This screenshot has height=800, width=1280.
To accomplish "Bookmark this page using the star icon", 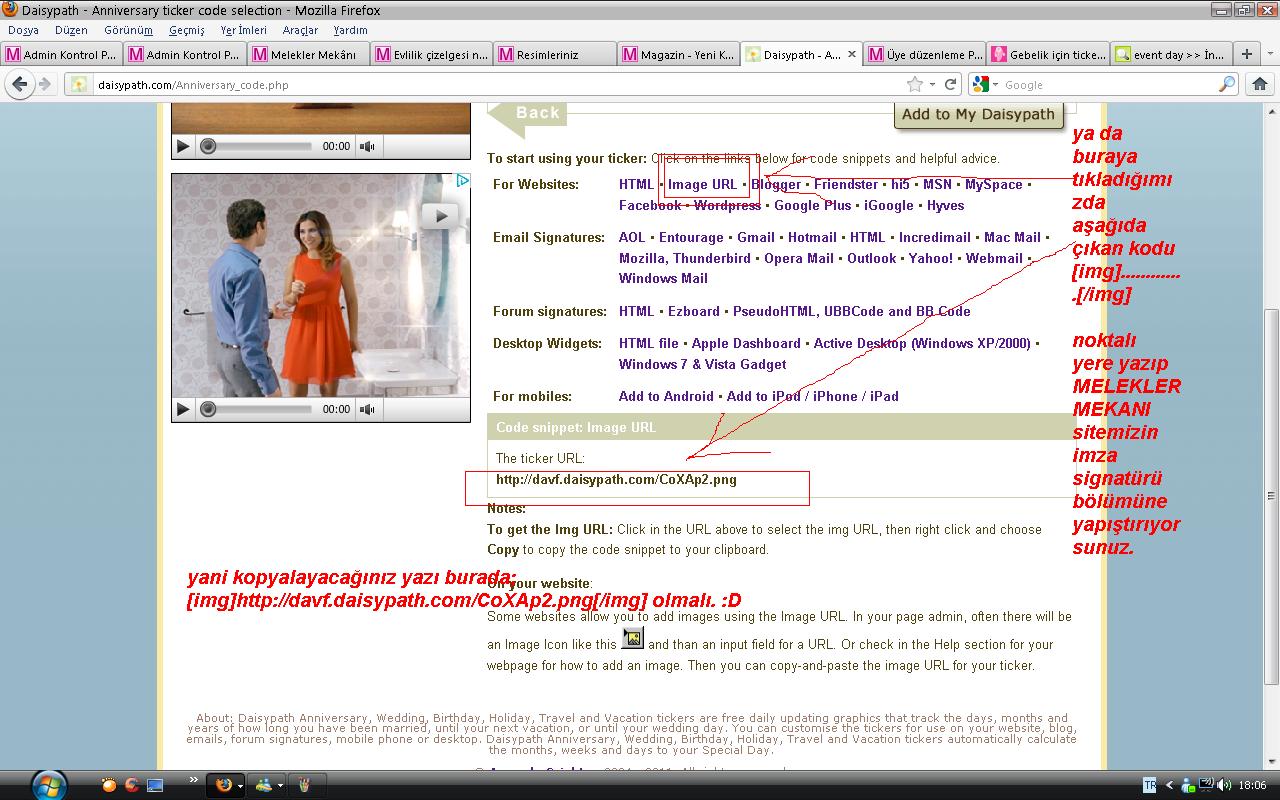I will (x=914, y=85).
